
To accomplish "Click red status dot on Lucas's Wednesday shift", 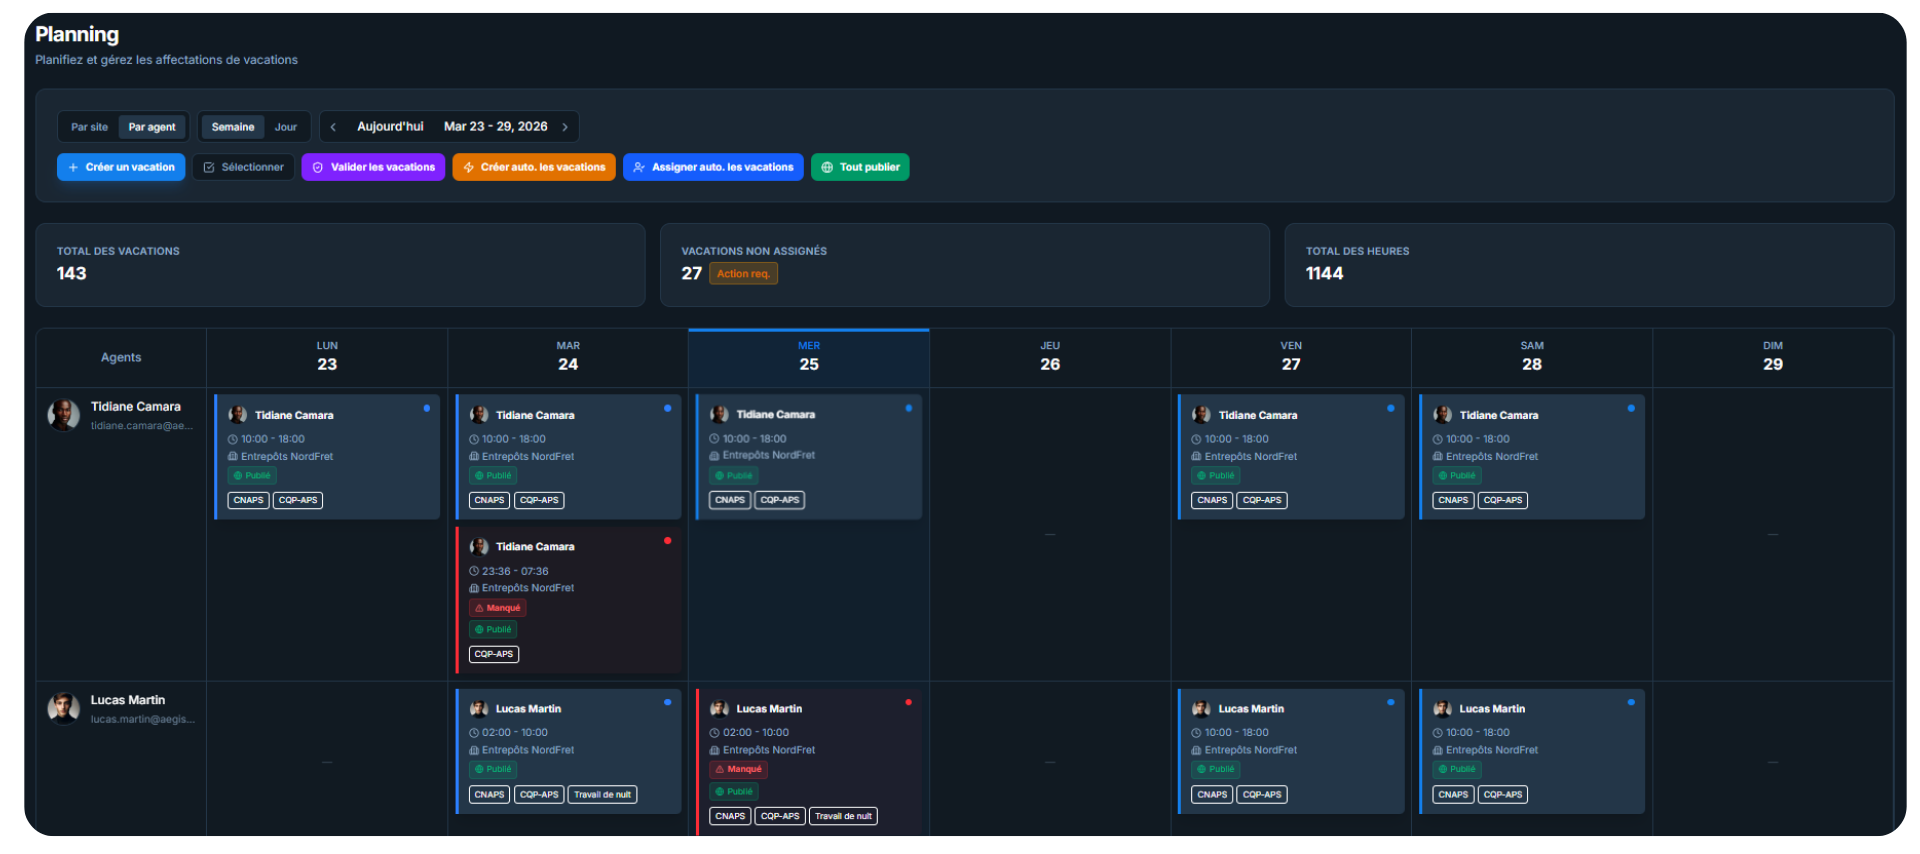I will (909, 702).
